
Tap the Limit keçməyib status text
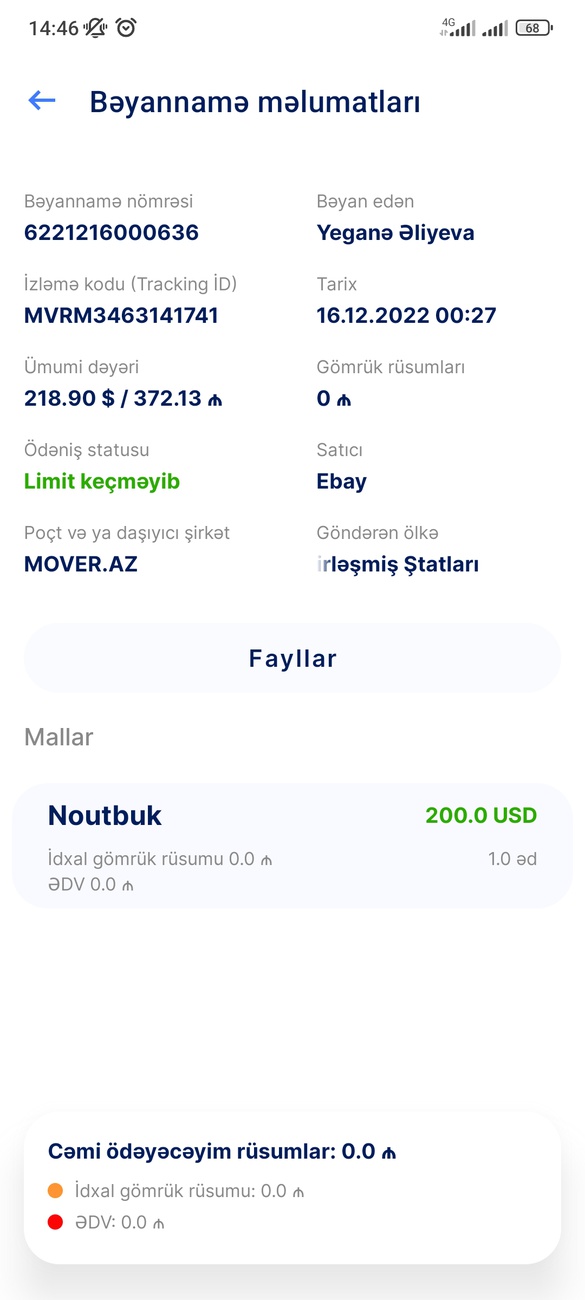(x=102, y=482)
